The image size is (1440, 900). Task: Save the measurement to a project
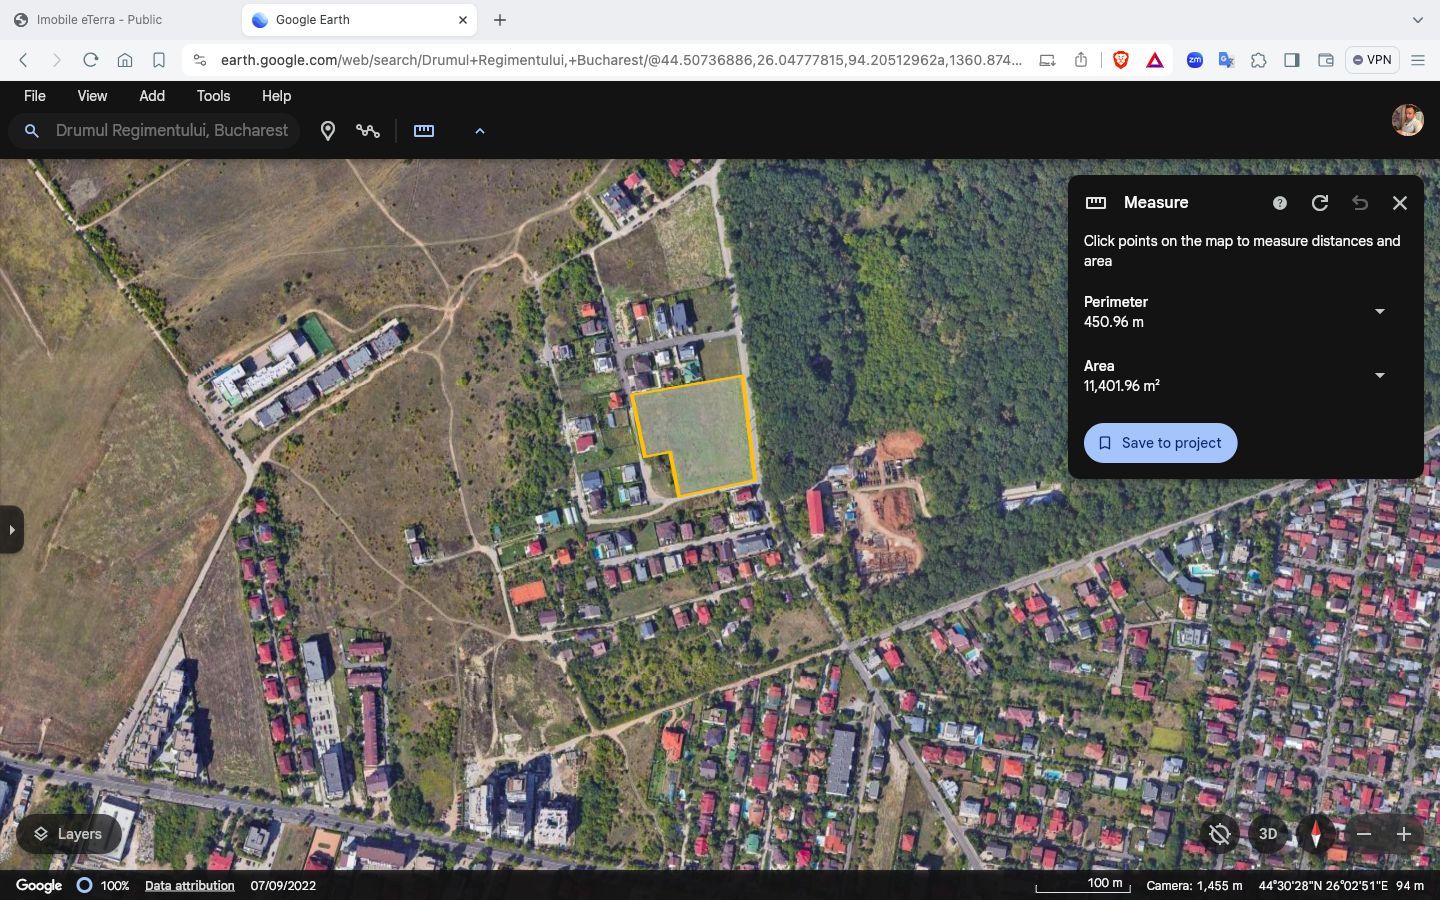click(1160, 442)
